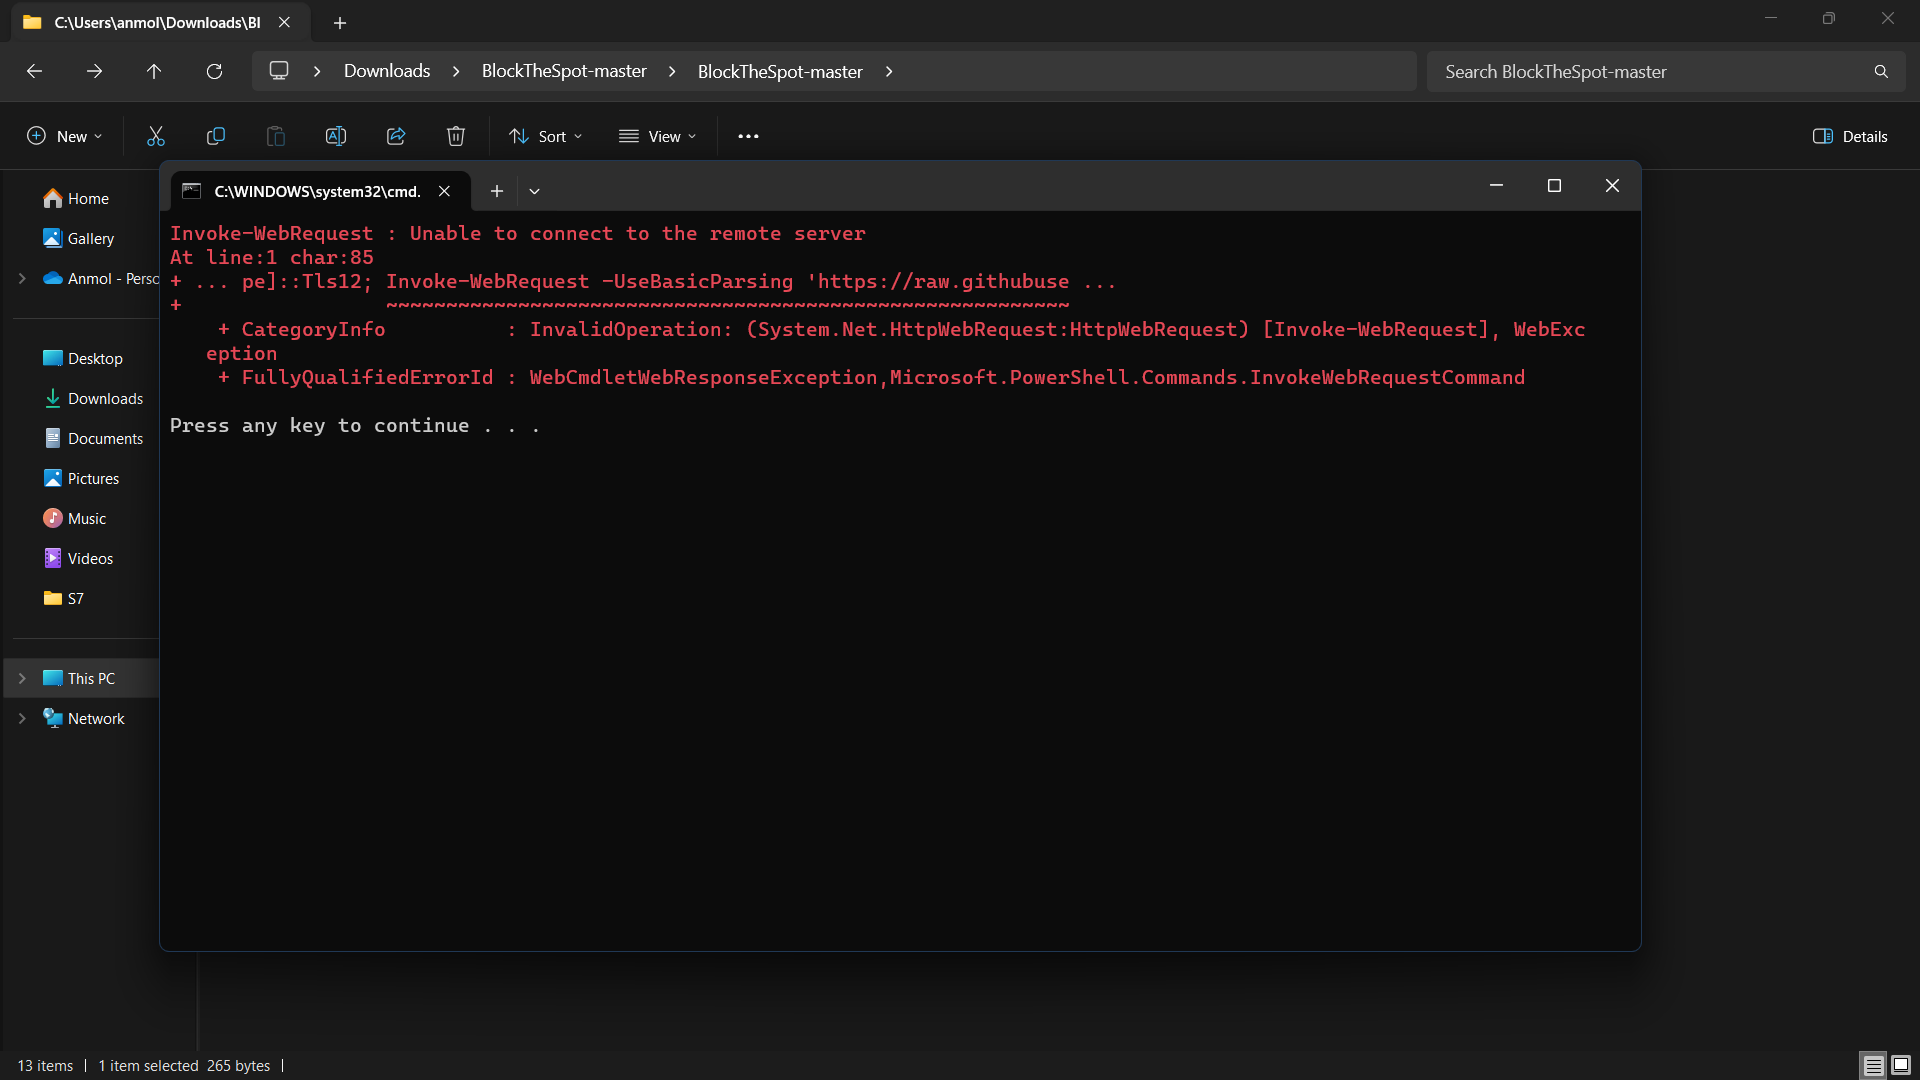The width and height of the screenshot is (1920, 1080).
Task: Go back to the previous folder
Action: point(34,71)
